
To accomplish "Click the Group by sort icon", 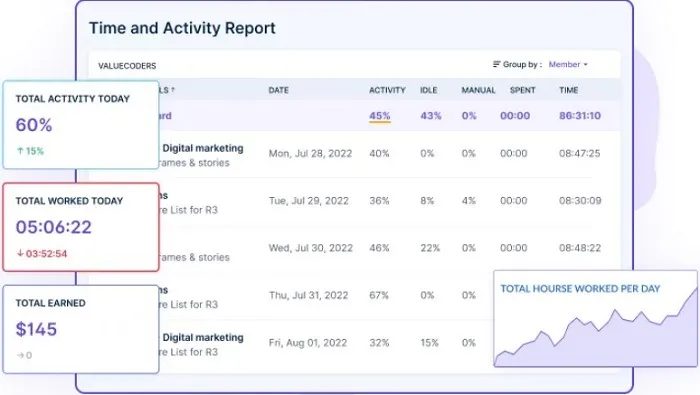I will (496, 64).
